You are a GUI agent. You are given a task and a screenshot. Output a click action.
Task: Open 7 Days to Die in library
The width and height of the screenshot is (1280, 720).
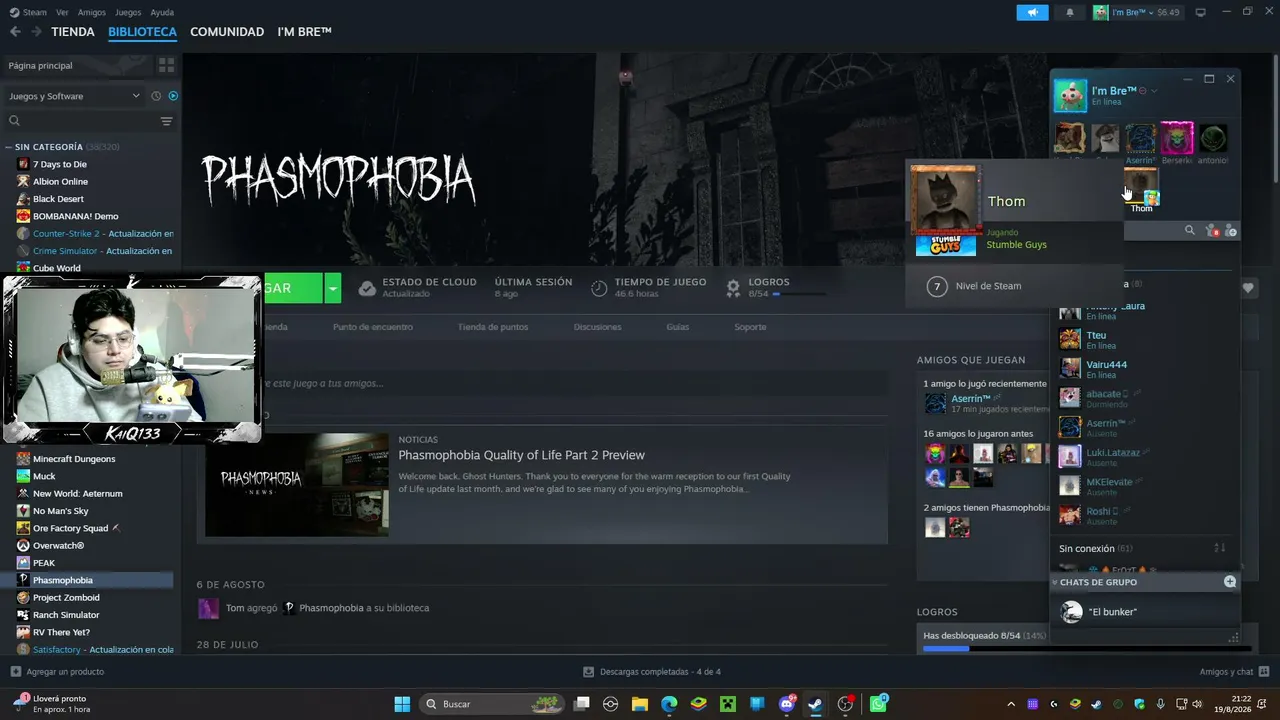[x=60, y=164]
